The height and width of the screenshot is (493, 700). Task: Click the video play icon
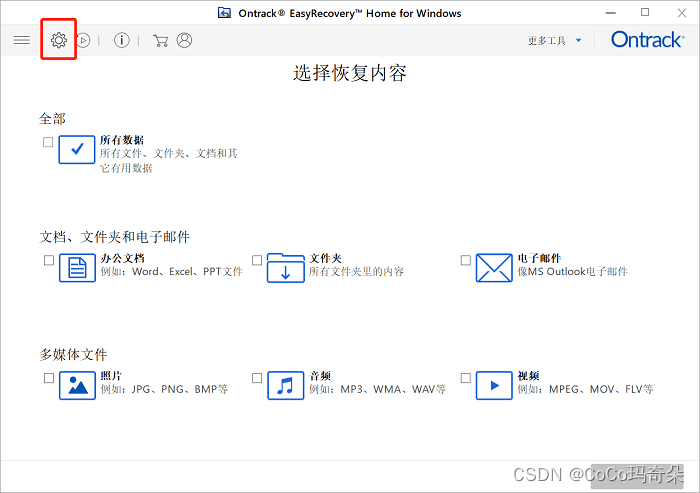pos(494,384)
